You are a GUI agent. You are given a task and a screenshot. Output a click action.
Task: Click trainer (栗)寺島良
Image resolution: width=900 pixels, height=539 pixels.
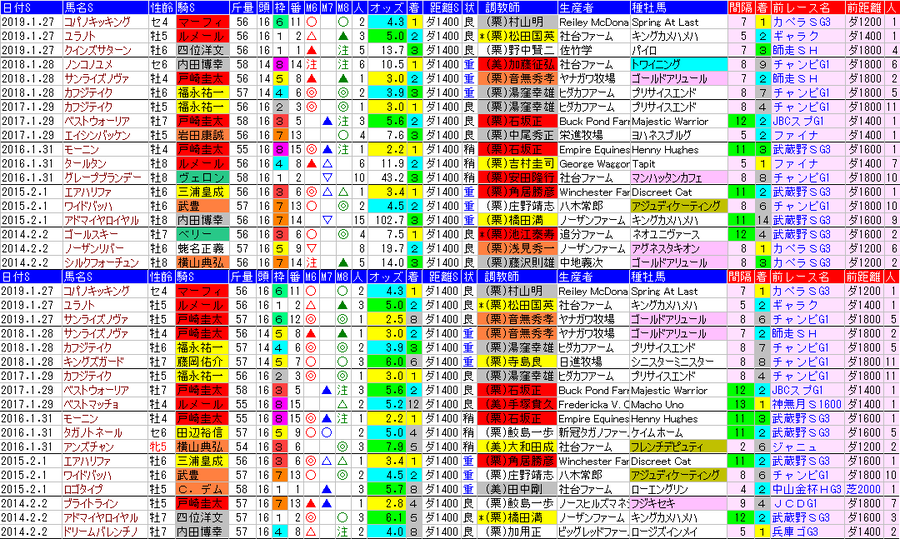coord(518,362)
